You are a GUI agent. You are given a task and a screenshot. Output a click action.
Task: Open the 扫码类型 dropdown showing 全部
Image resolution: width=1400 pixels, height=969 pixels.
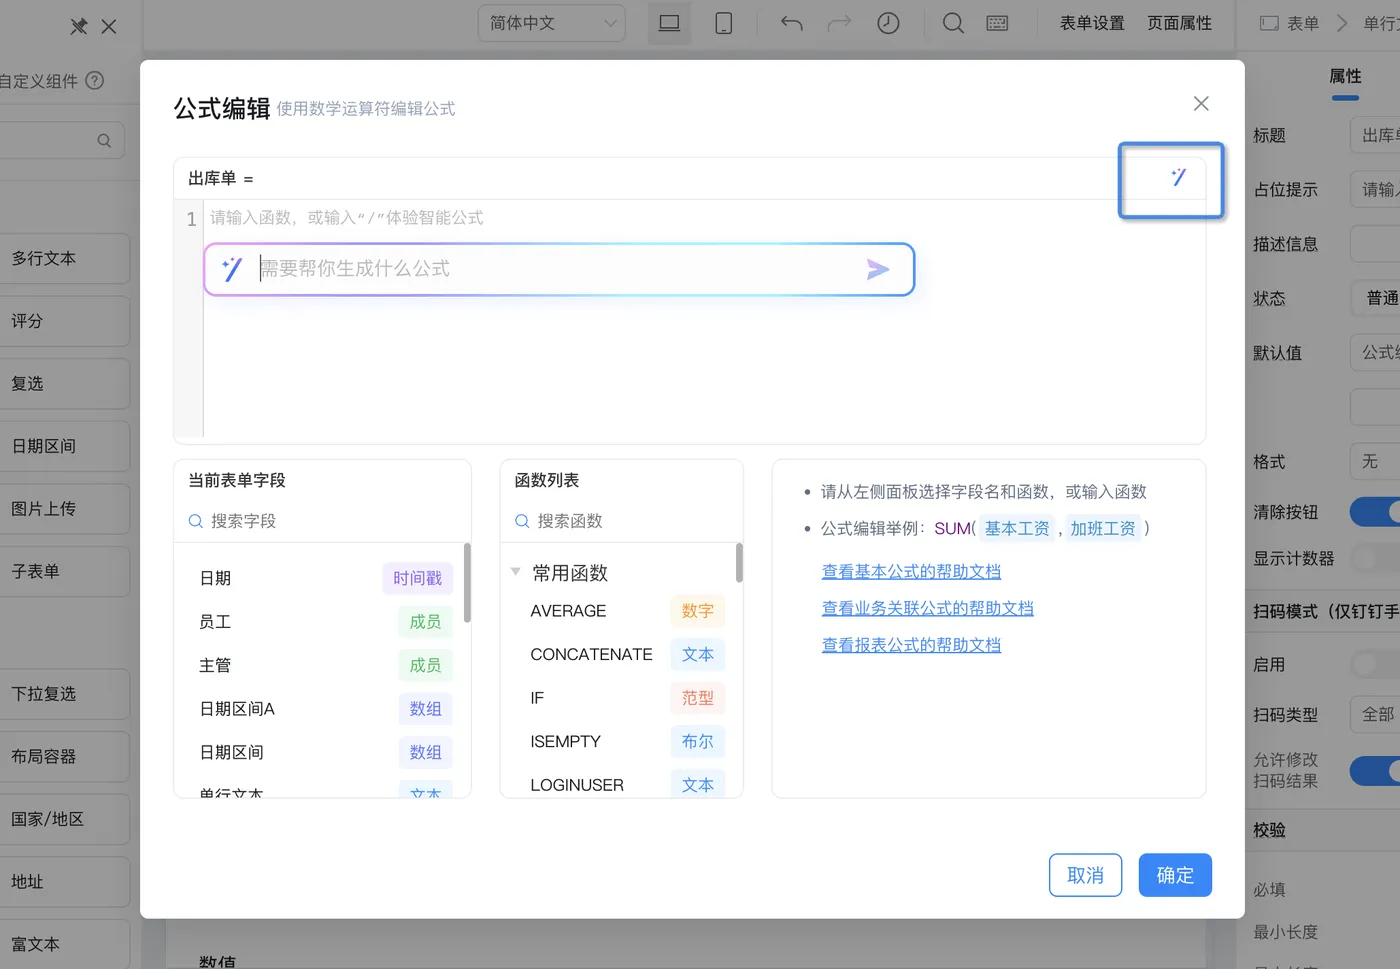click(1376, 714)
